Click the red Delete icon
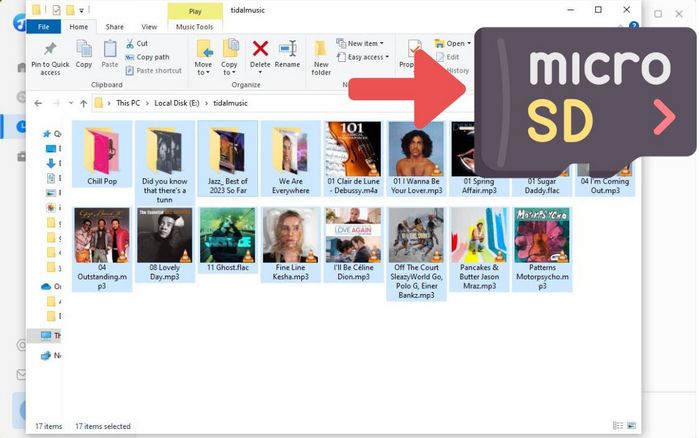 [260, 48]
